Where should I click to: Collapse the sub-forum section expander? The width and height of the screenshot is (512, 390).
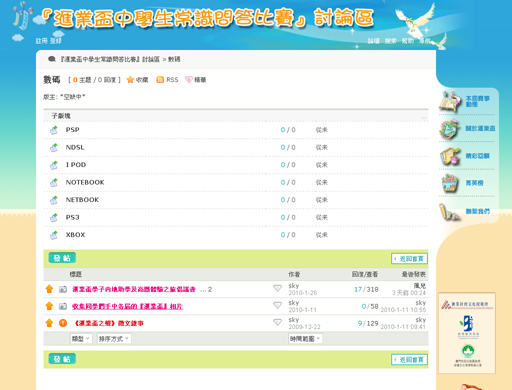tap(424, 118)
